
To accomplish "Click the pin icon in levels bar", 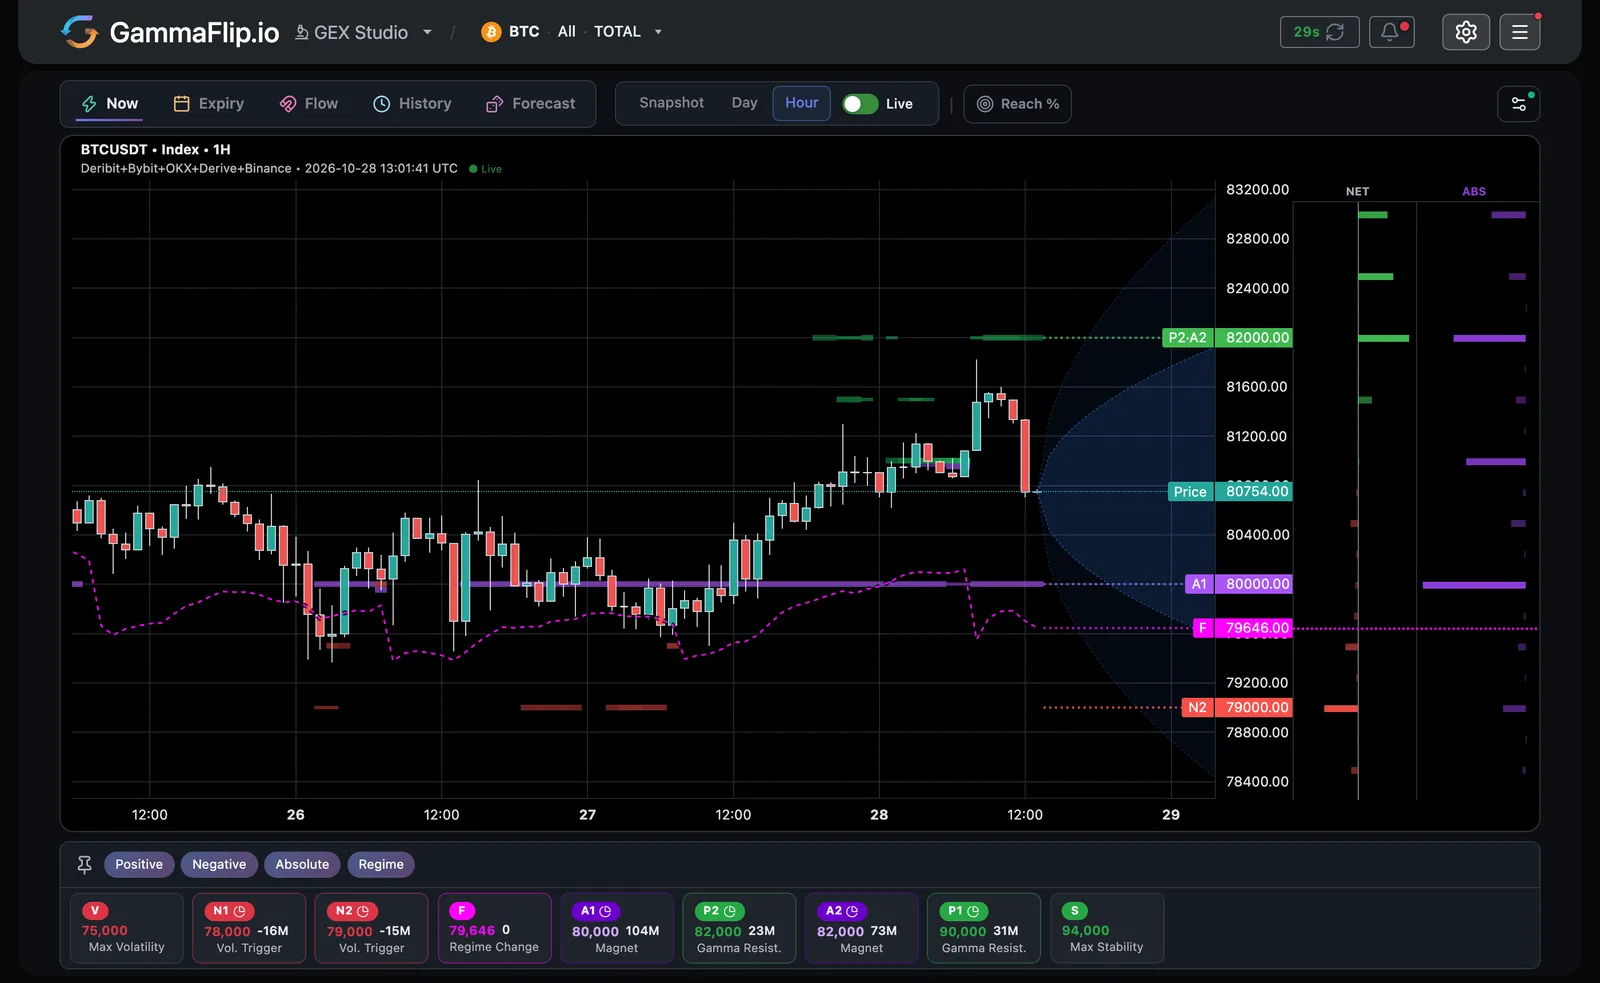I will click(x=84, y=864).
